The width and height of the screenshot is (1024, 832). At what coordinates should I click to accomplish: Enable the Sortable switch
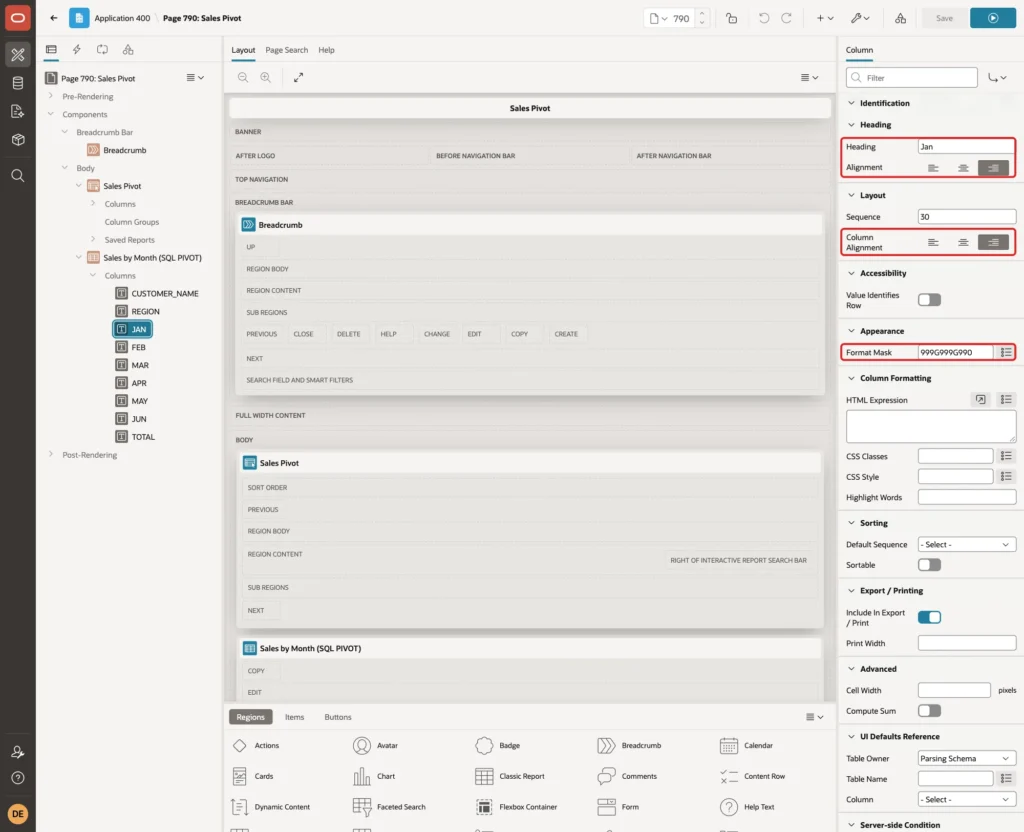click(x=929, y=565)
